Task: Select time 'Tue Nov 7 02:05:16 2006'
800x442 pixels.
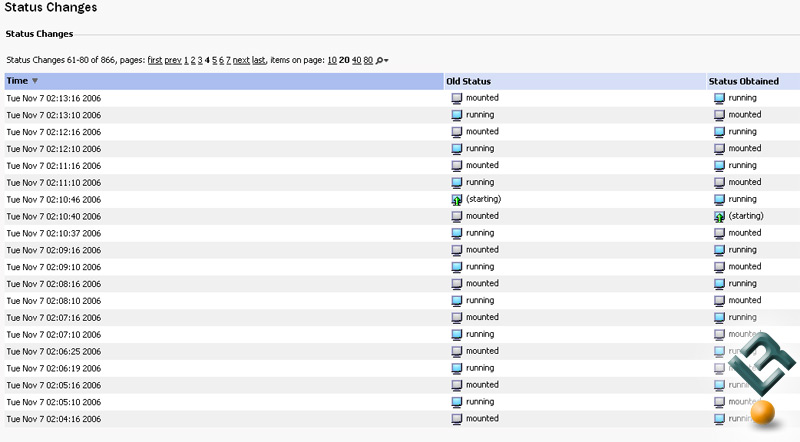Action: point(54,385)
